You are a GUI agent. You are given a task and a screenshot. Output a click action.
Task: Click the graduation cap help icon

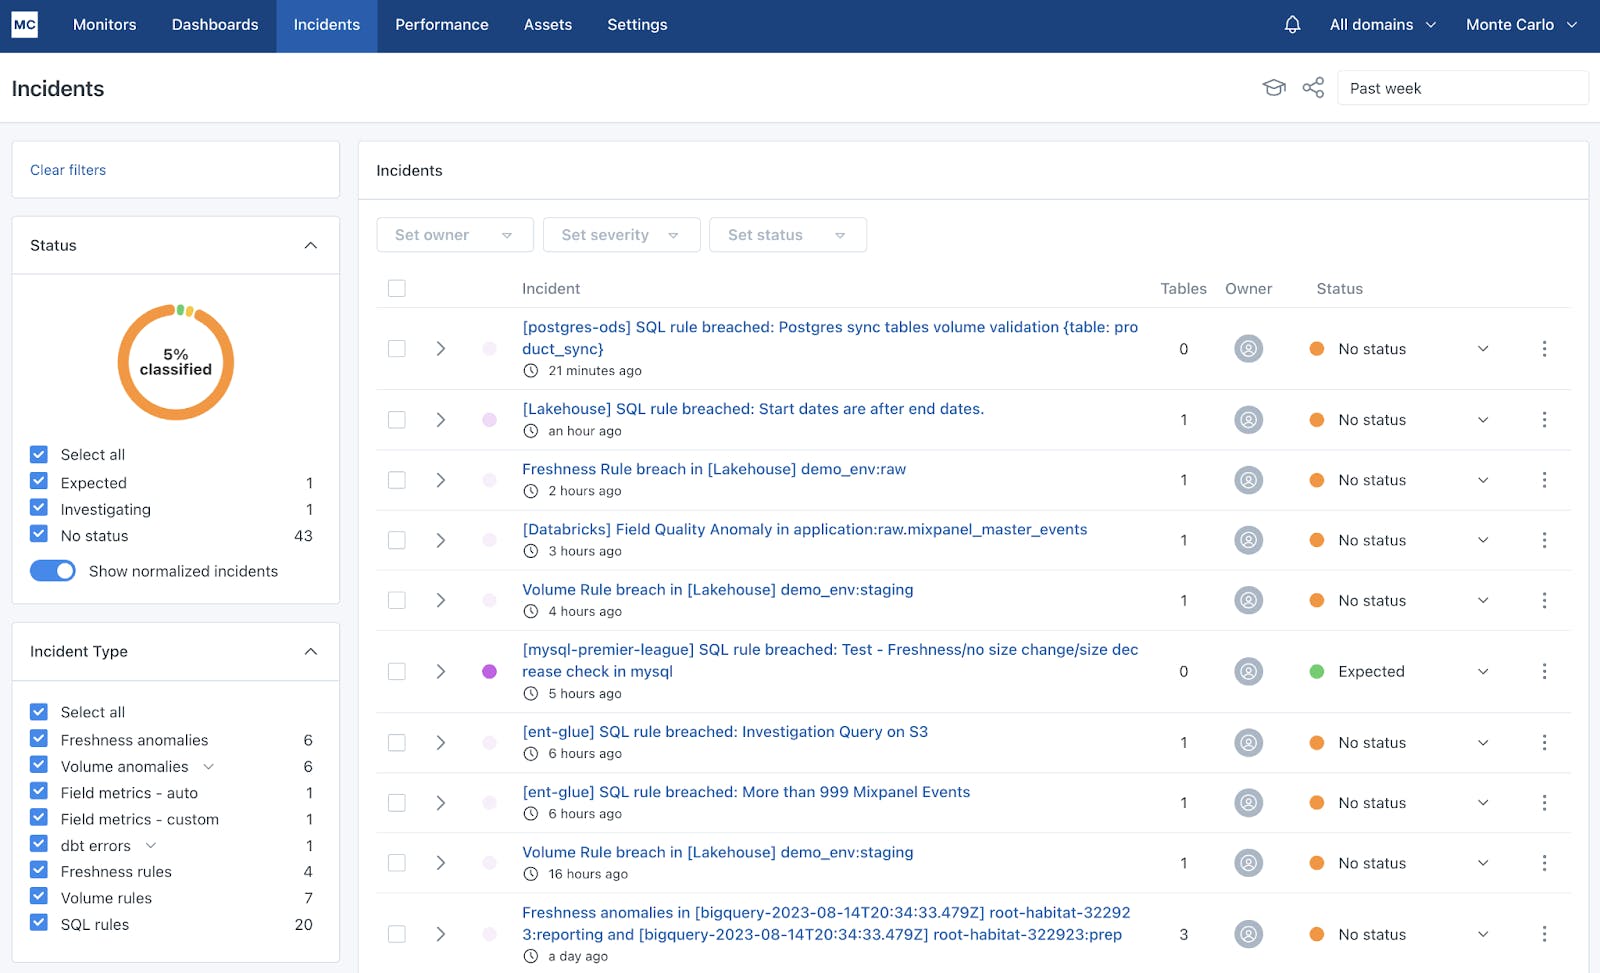1273,88
